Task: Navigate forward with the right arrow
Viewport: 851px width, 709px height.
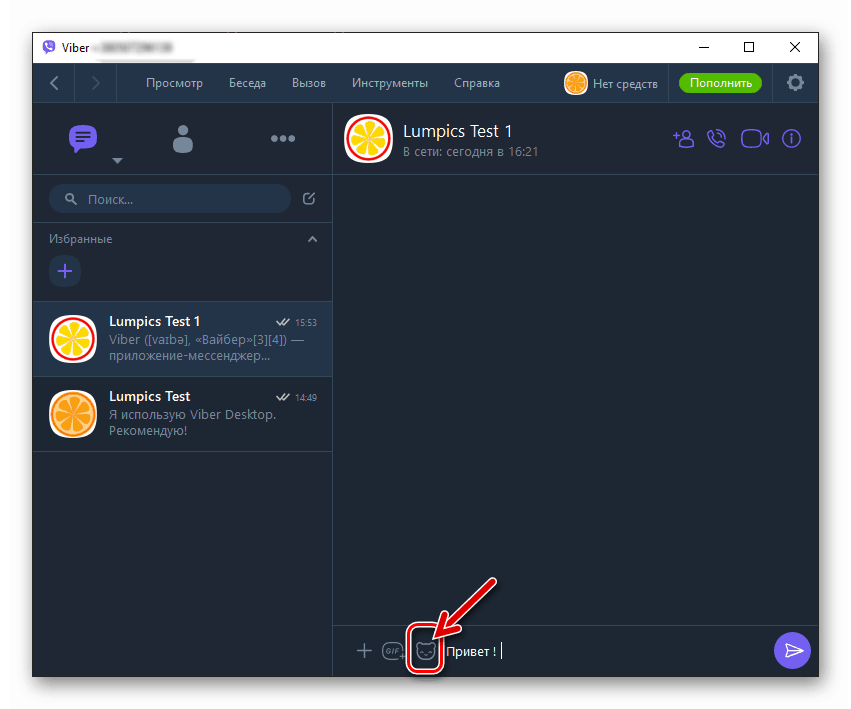Action: 96,83
